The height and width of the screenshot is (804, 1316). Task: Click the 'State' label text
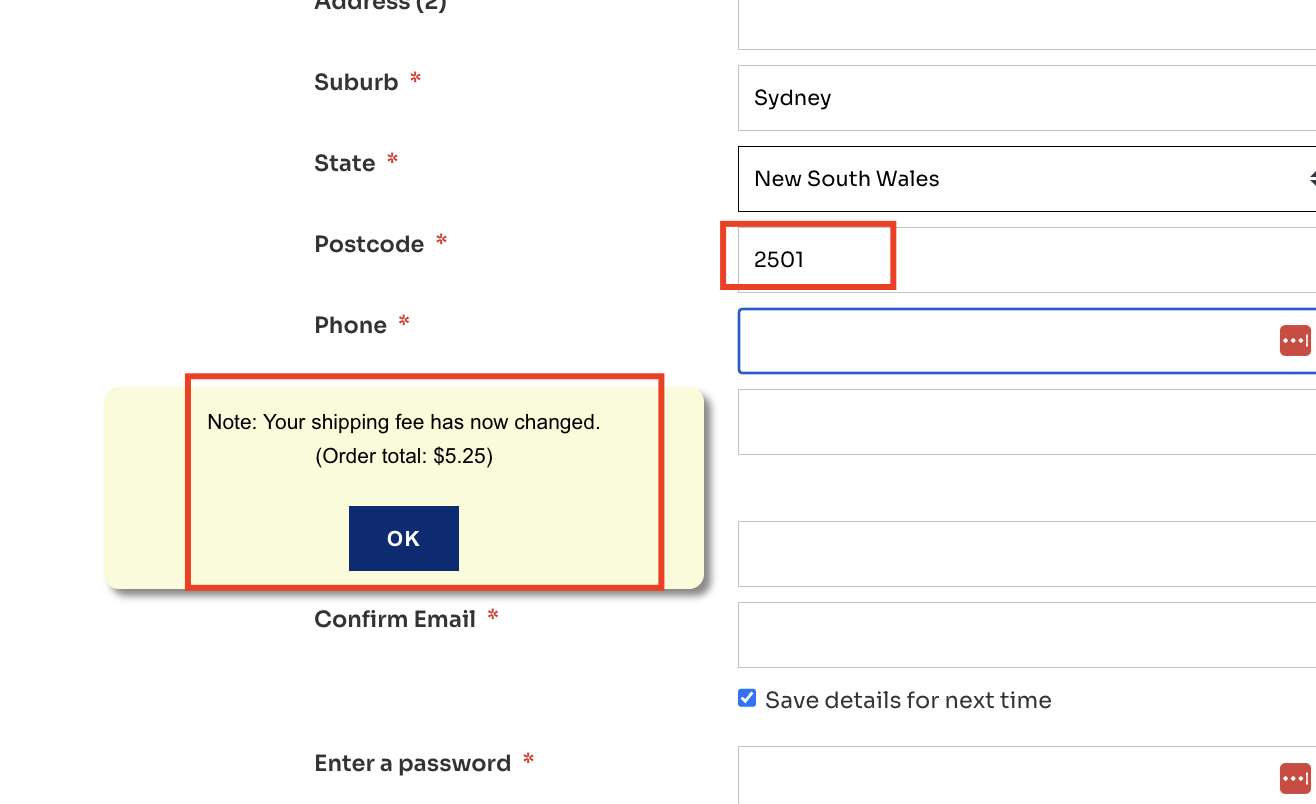click(345, 163)
